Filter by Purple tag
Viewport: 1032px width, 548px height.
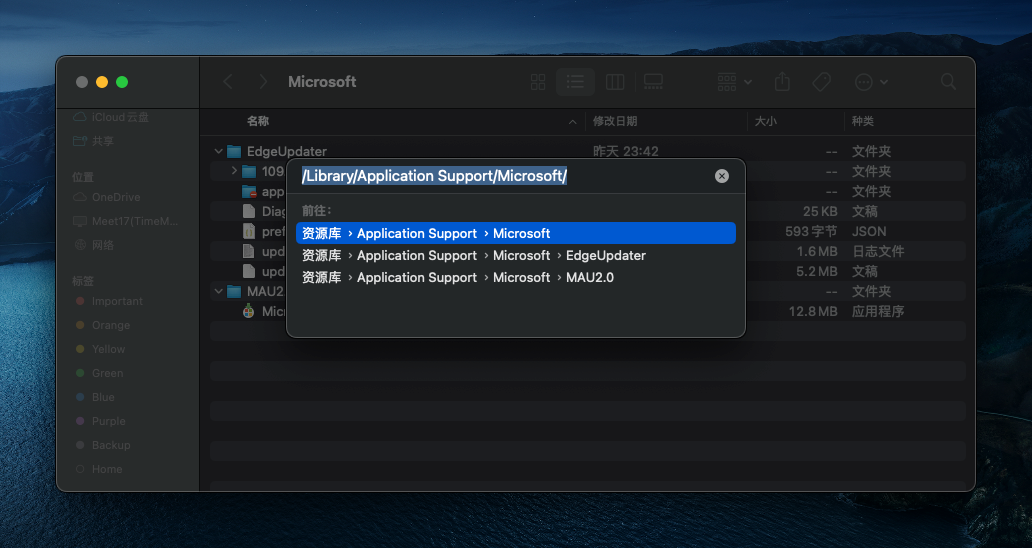[x=109, y=421]
